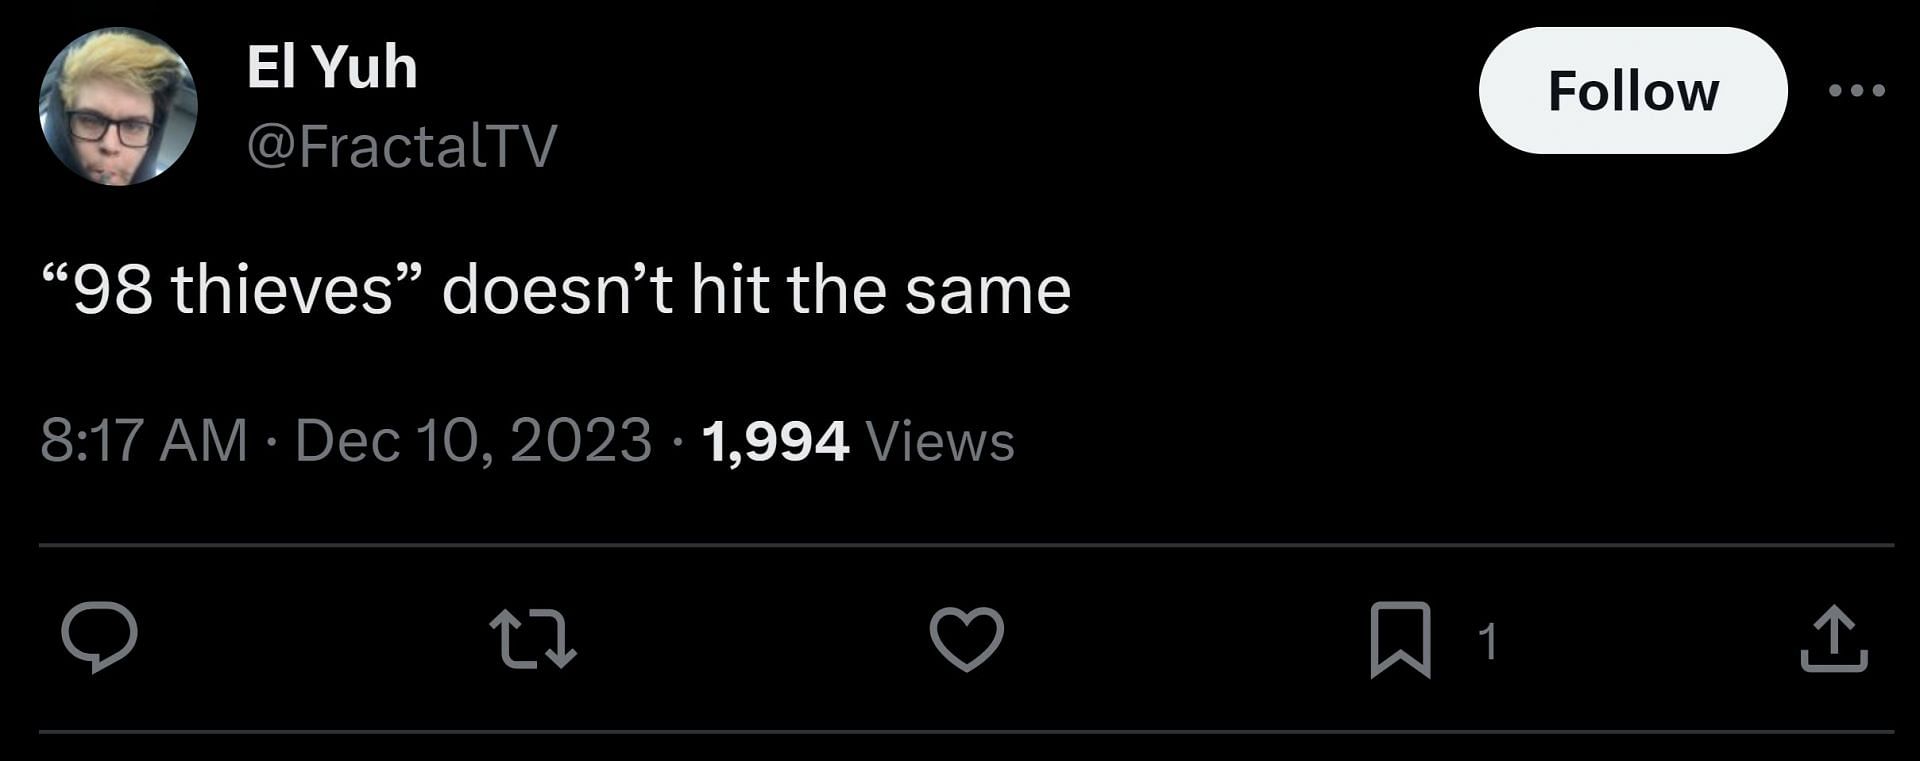Like the tweet with heart icon
Viewport: 1920px width, 761px height.
pyautogui.click(x=966, y=639)
